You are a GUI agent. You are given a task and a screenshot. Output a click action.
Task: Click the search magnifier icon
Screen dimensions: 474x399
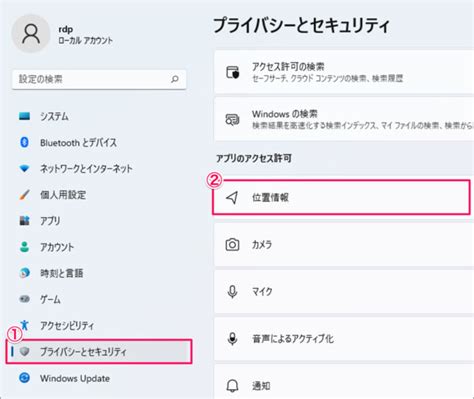[175, 79]
